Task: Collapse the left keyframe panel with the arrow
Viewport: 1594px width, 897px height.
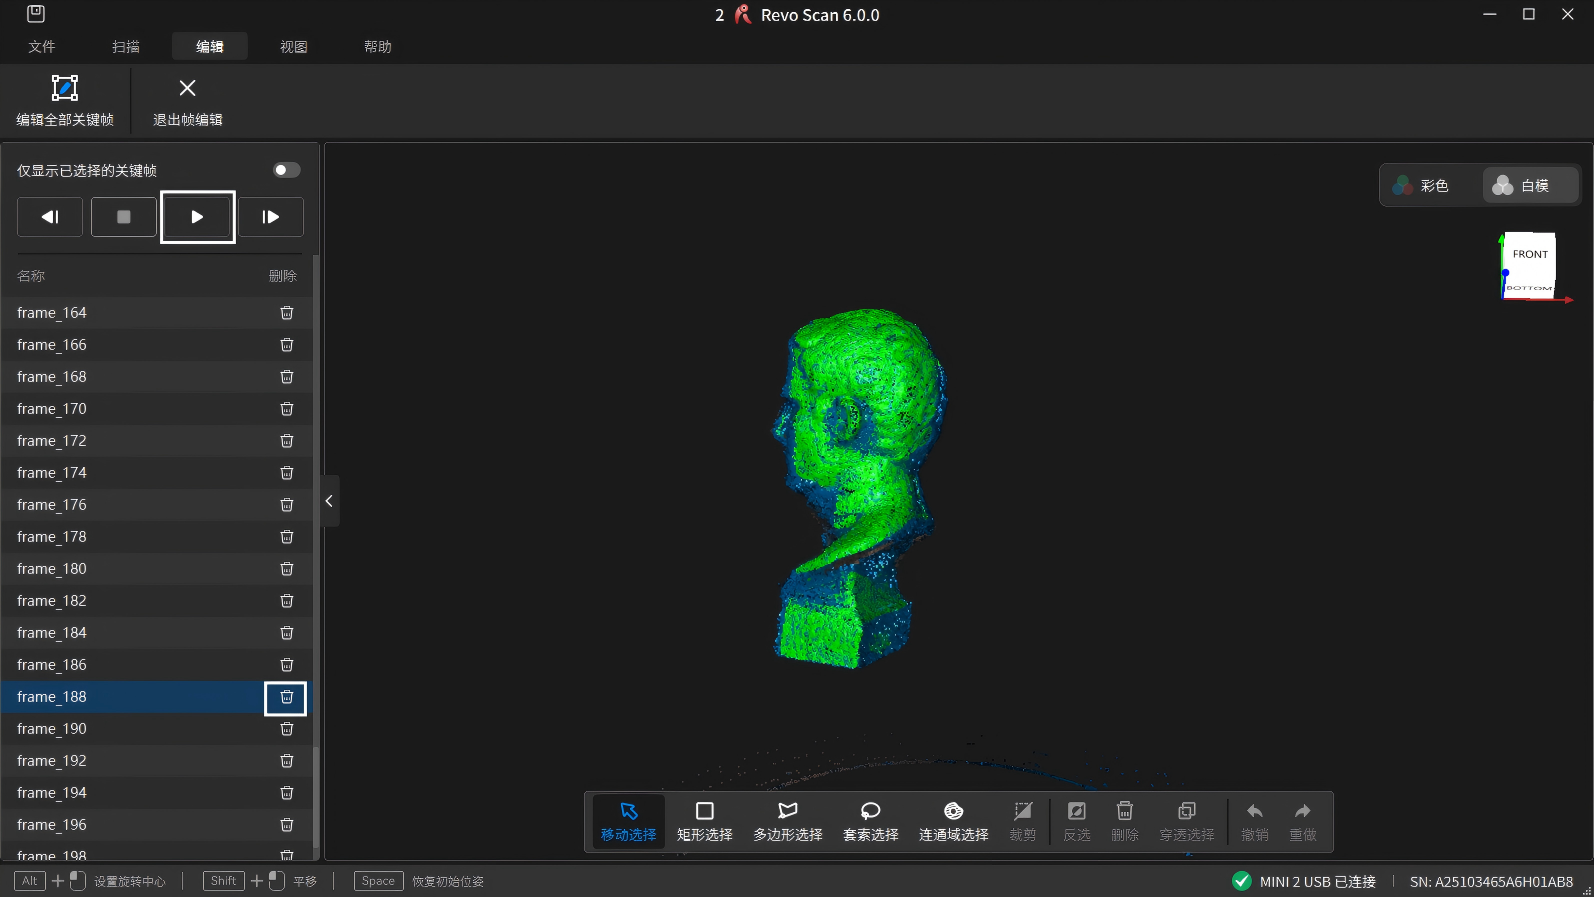Action: pos(329,501)
